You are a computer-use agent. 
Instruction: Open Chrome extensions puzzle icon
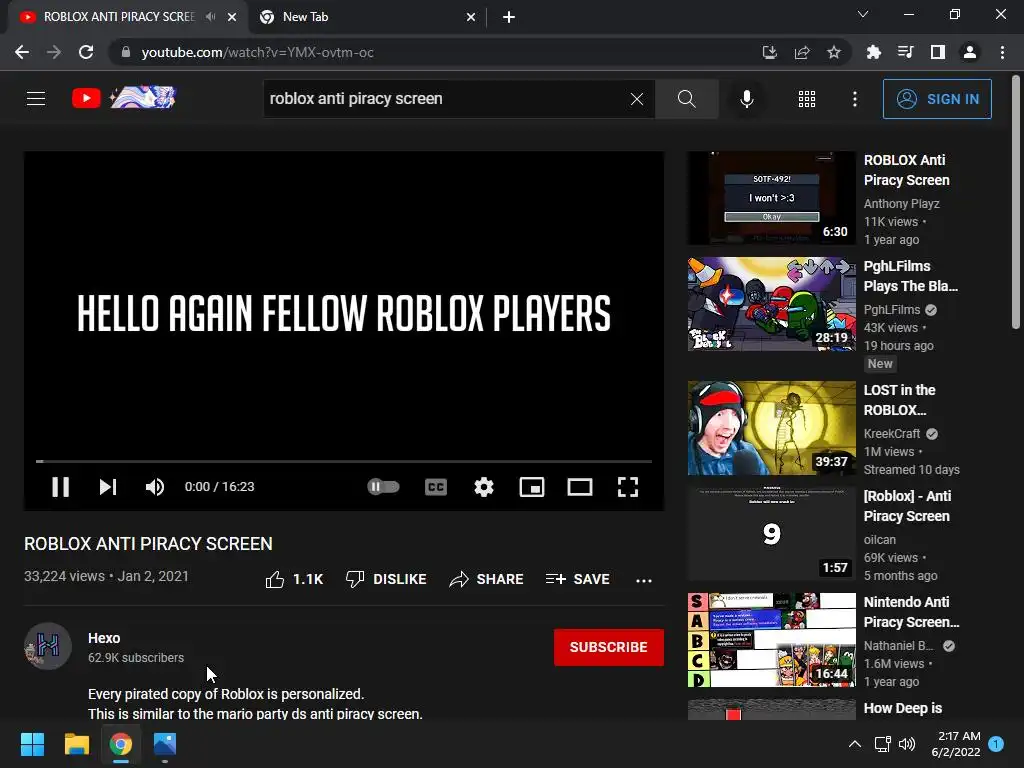873,52
